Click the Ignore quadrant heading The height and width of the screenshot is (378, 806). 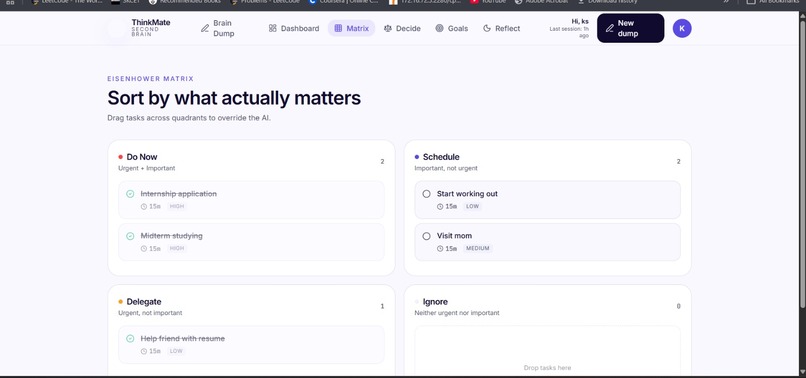tap(435, 302)
